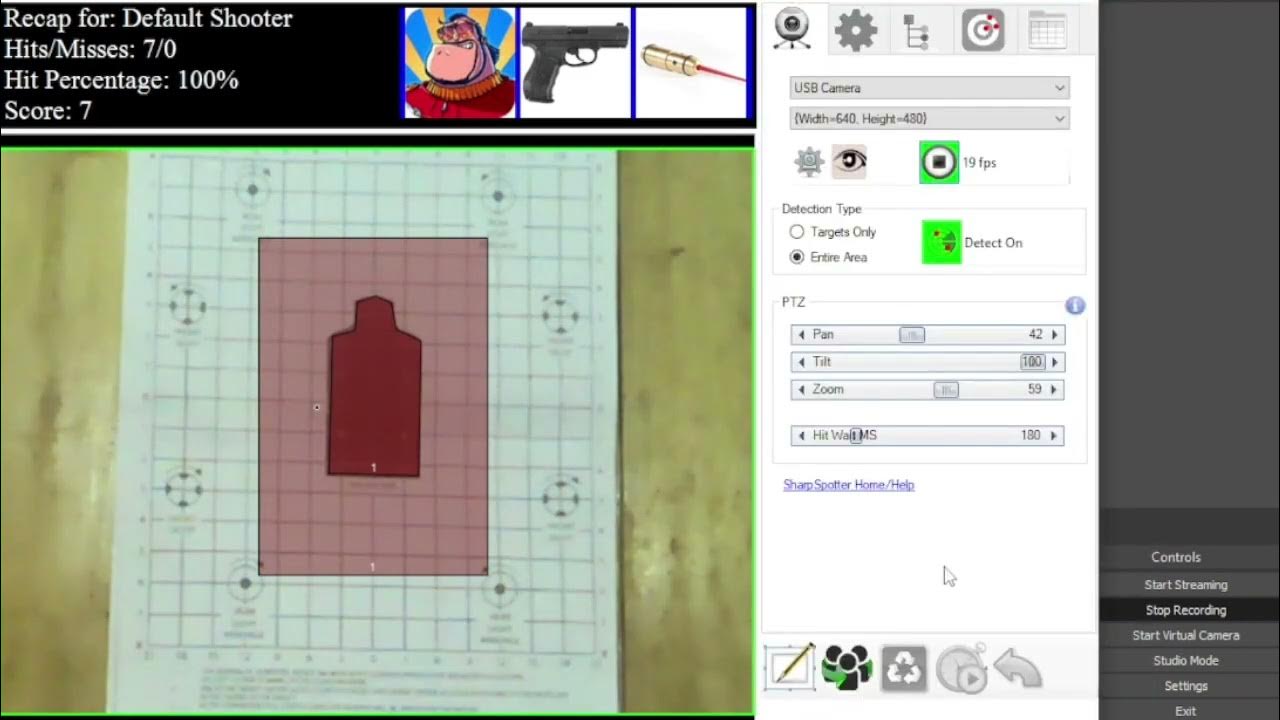Click Recap for: Default Shooter text

[x=148, y=18]
